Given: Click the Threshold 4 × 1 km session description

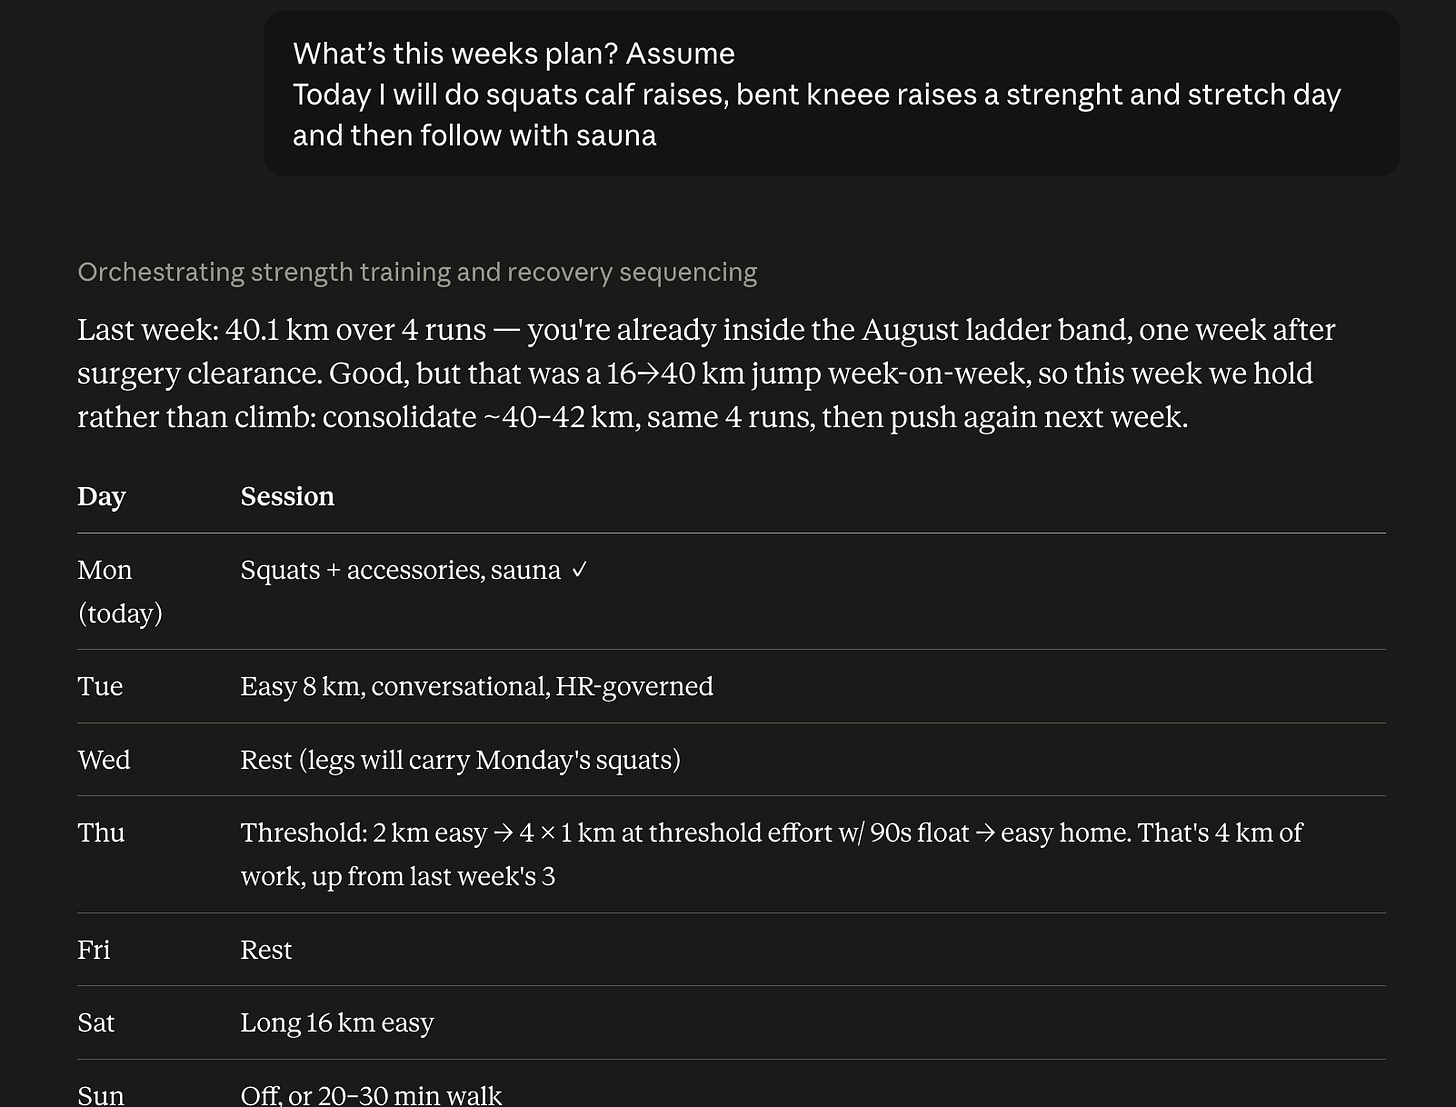Looking at the screenshot, I should (771, 854).
